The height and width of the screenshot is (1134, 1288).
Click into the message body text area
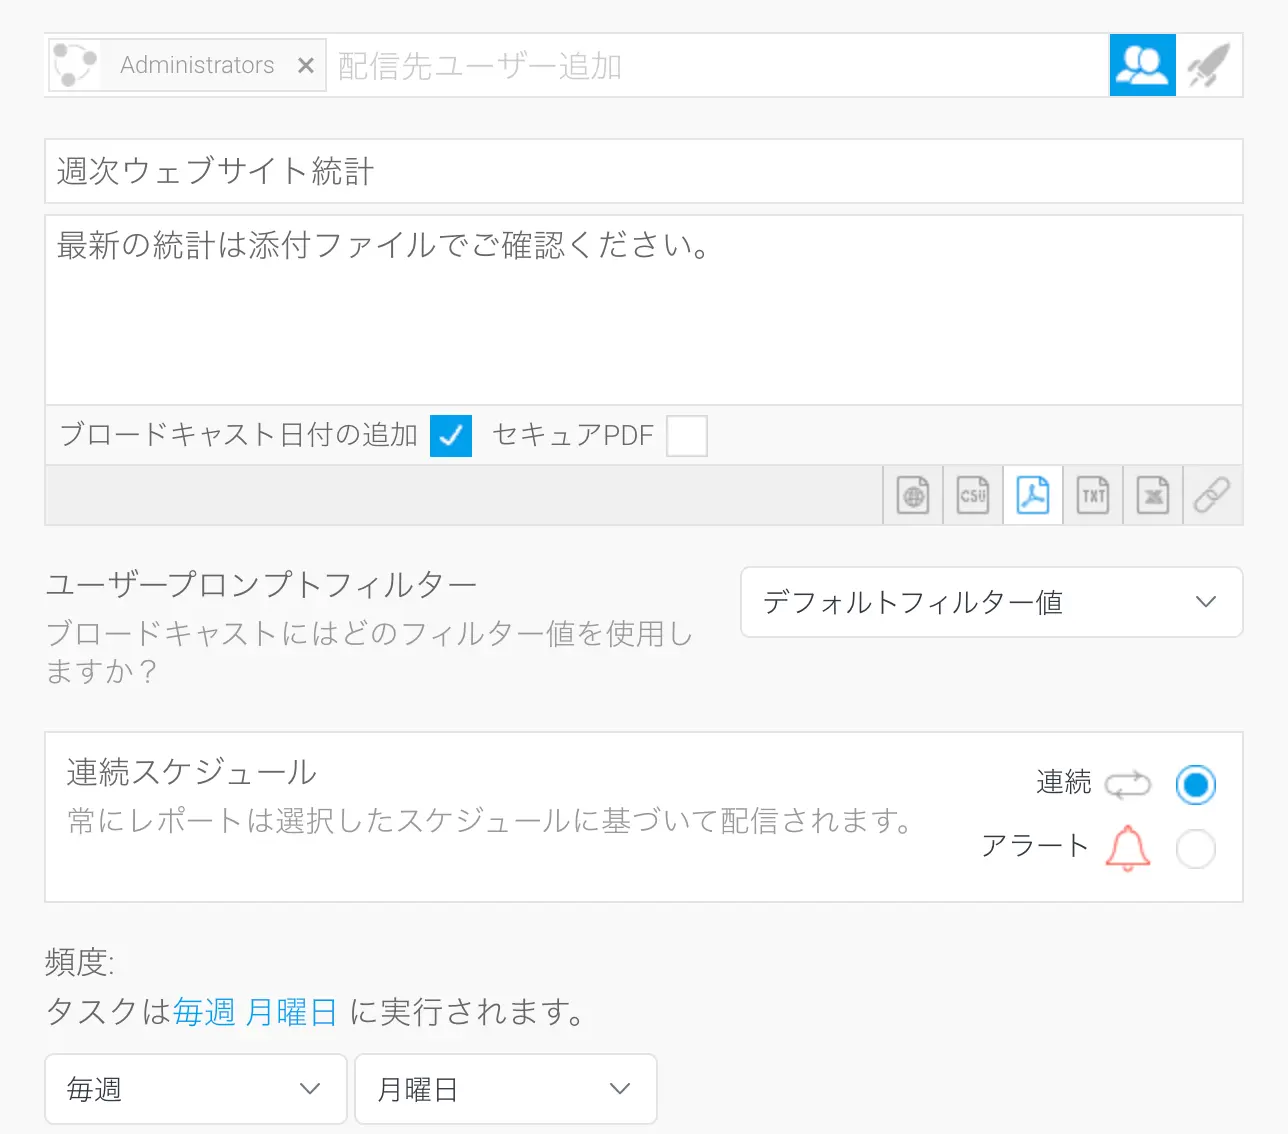pyautogui.click(x=643, y=320)
